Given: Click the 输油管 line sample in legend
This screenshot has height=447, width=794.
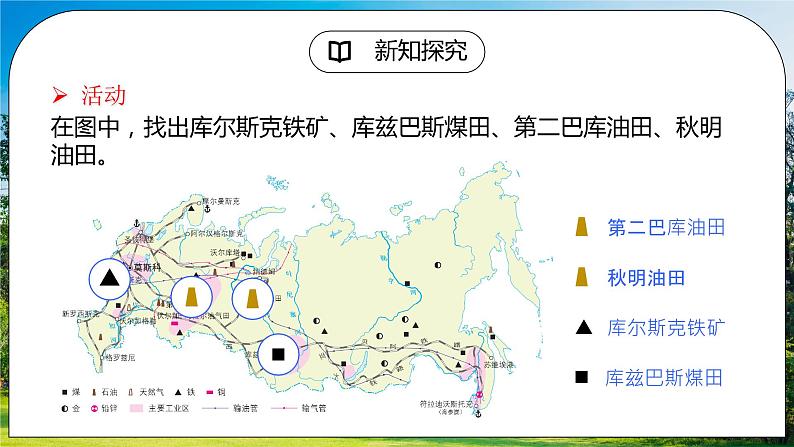Looking at the screenshot, I should coord(215,409).
